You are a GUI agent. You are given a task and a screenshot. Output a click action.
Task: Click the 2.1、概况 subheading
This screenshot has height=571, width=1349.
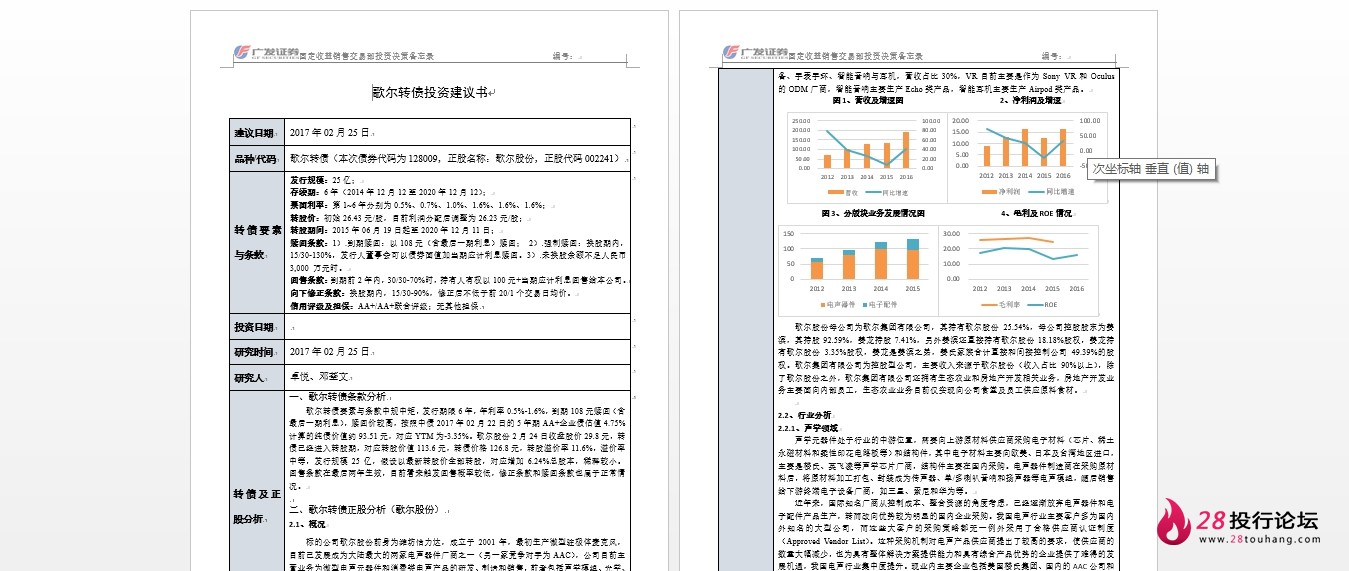(x=307, y=523)
